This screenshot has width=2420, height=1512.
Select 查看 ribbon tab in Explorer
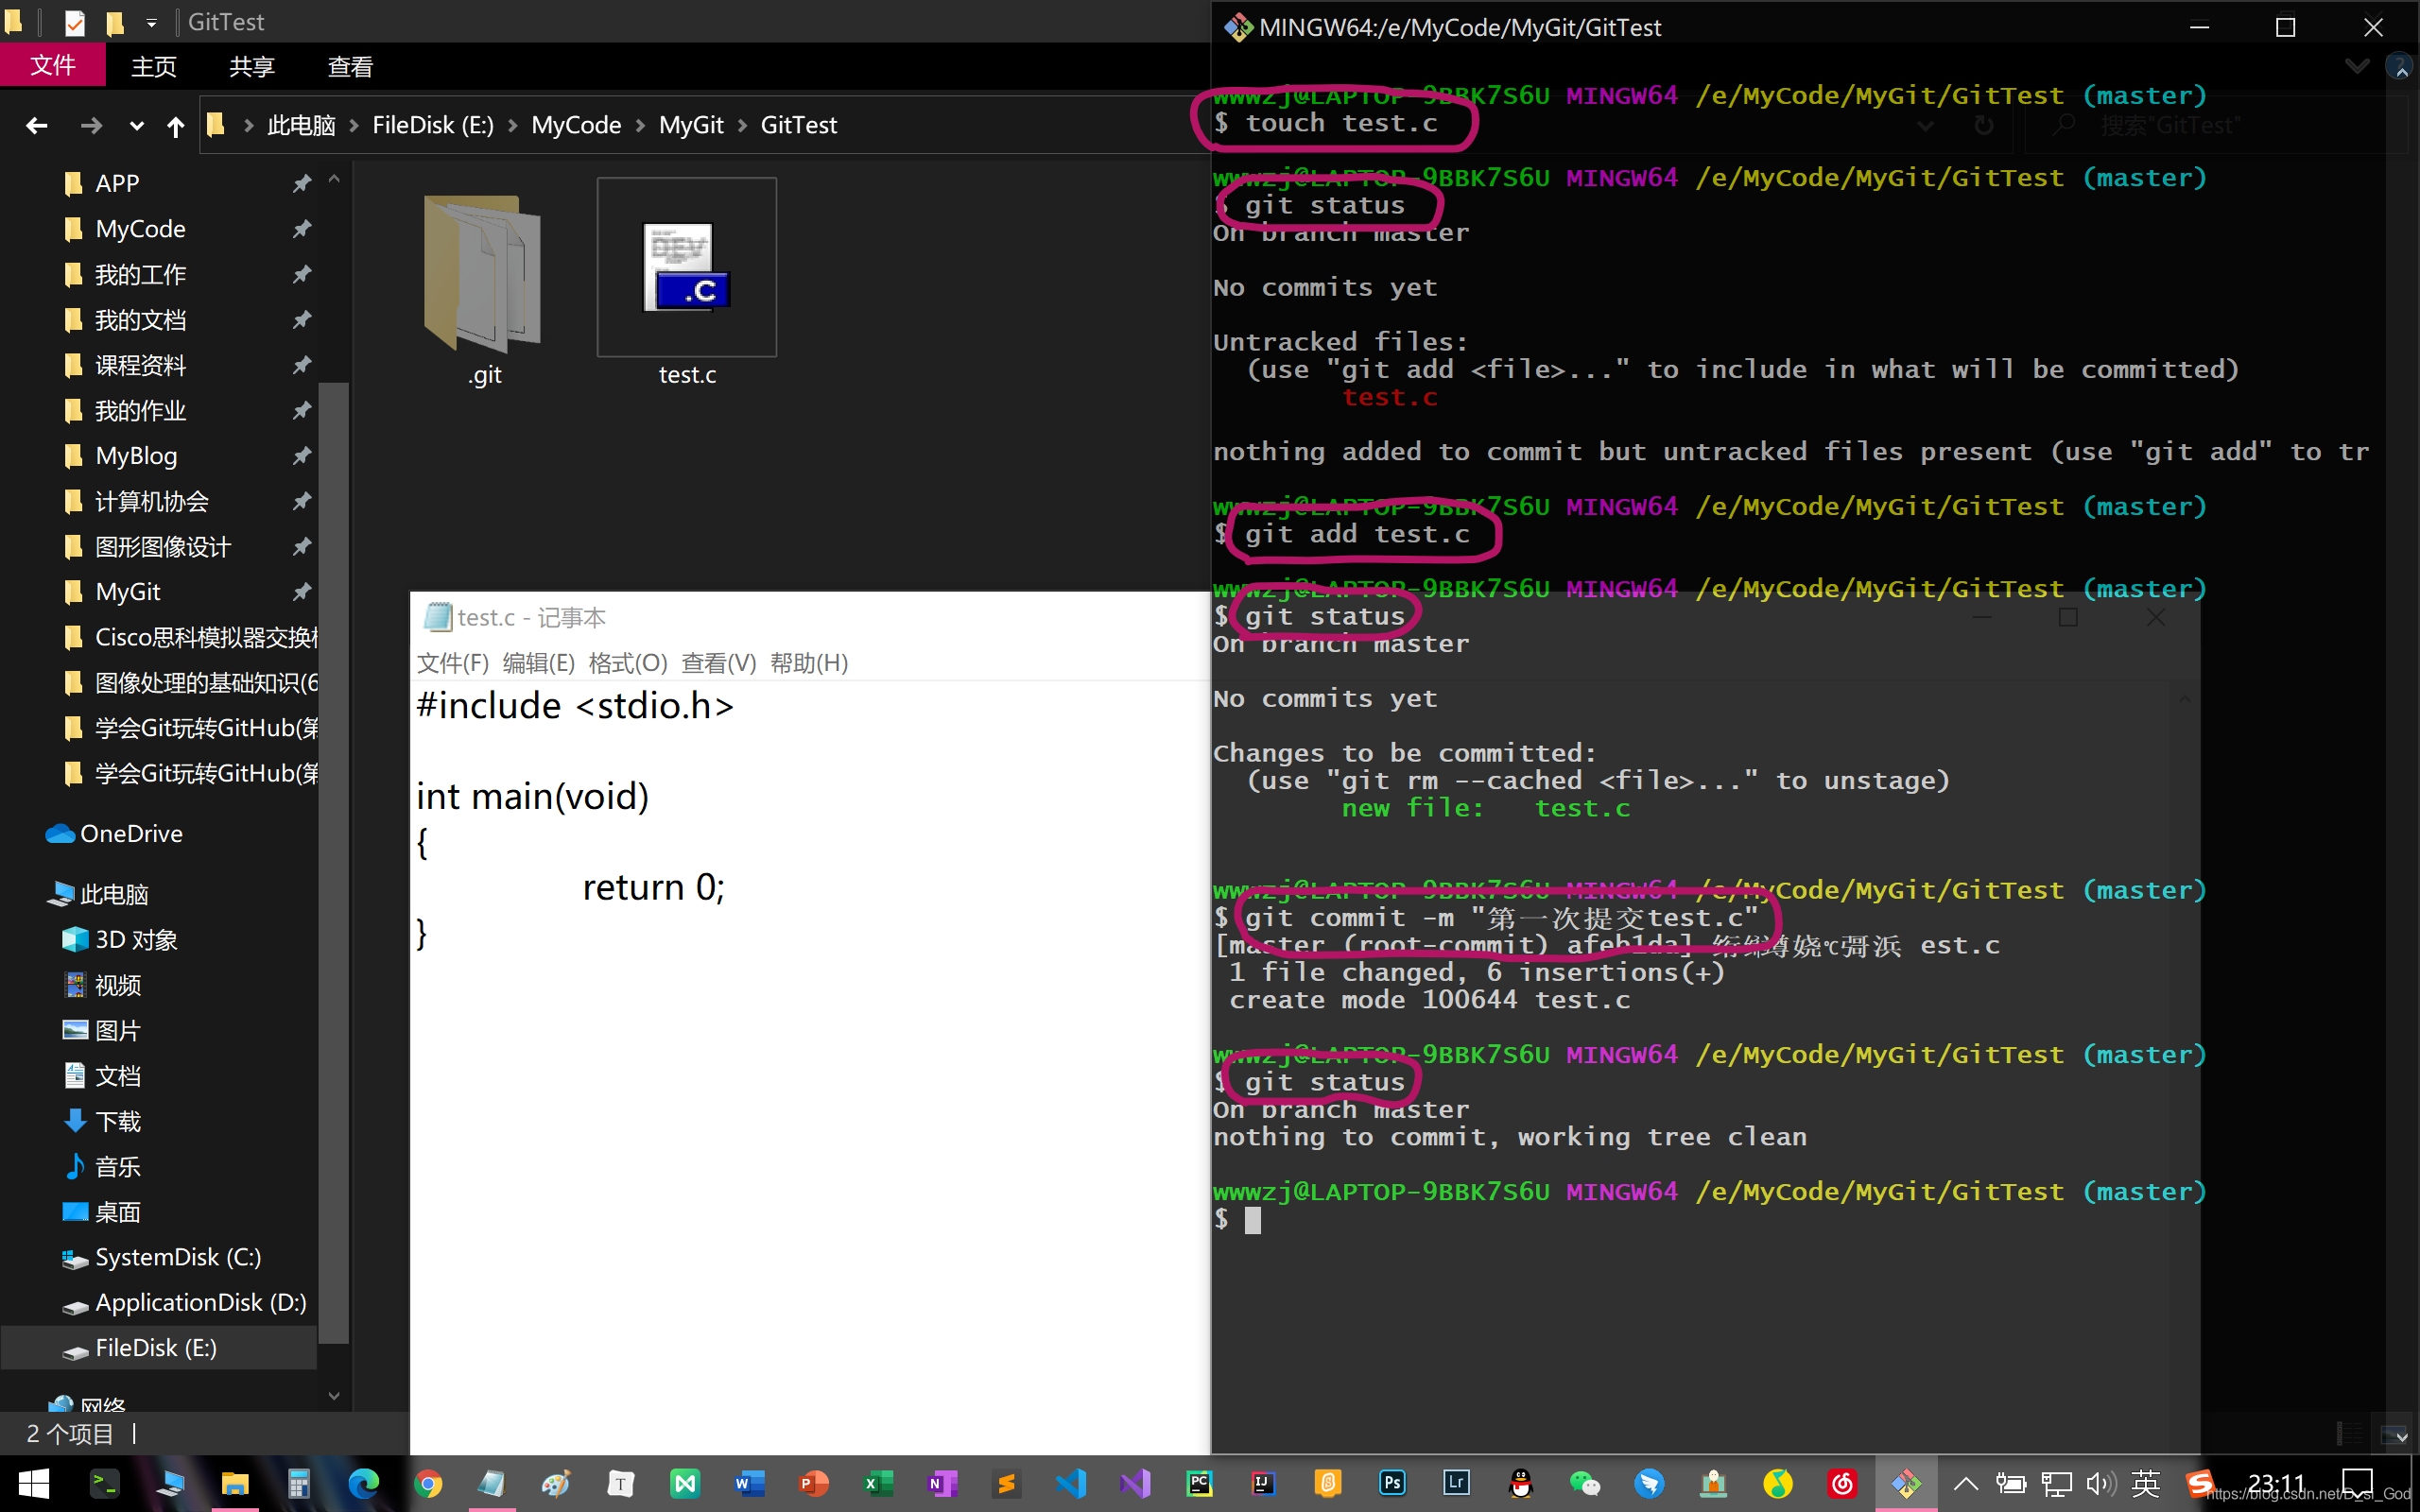[349, 66]
